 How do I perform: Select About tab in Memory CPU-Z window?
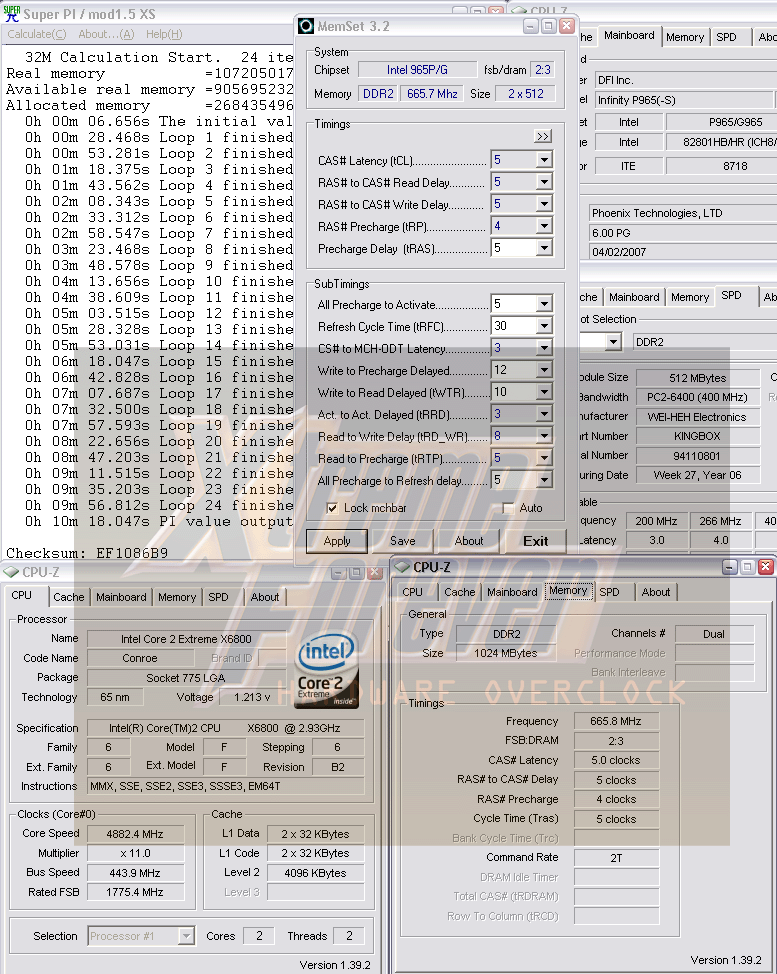pyautogui.click(x=656, y=593)
